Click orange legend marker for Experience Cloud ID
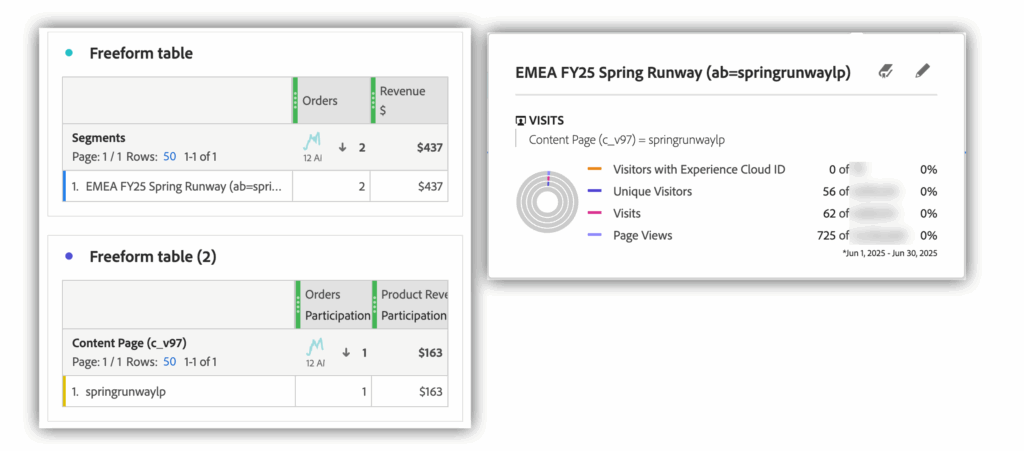This screenshot has width=1024, height=451. pos(594,170)
